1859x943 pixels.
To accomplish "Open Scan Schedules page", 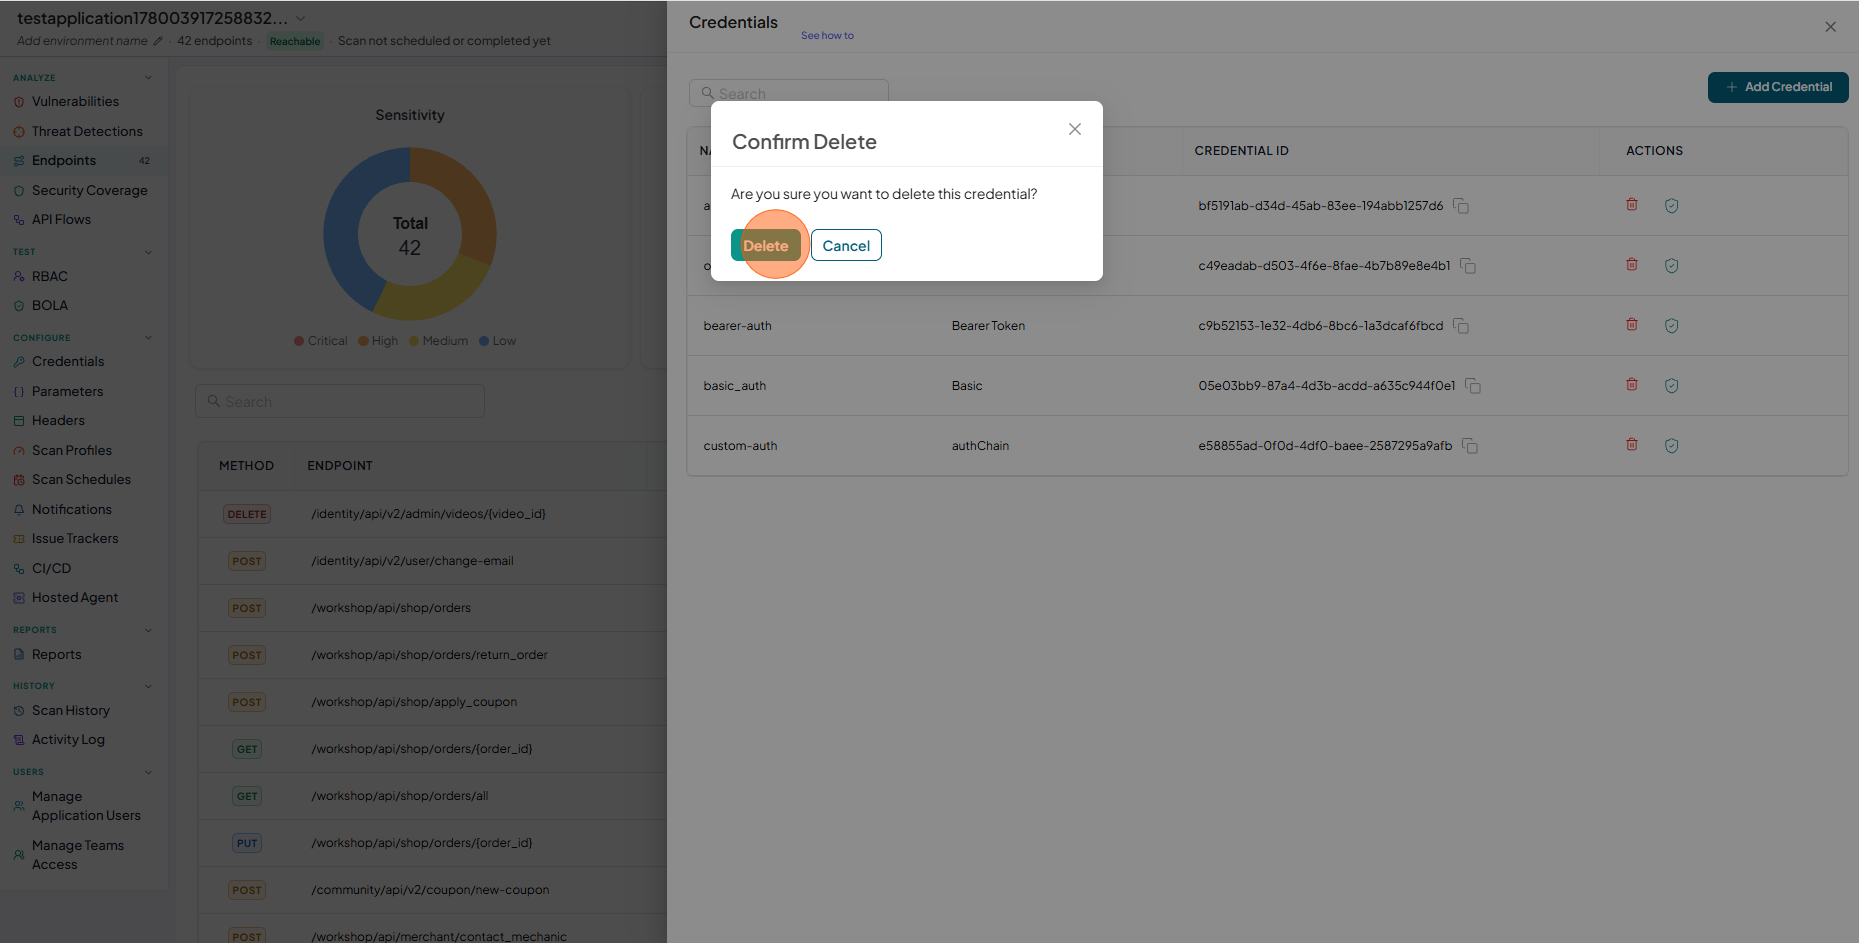I will (81, 479).
